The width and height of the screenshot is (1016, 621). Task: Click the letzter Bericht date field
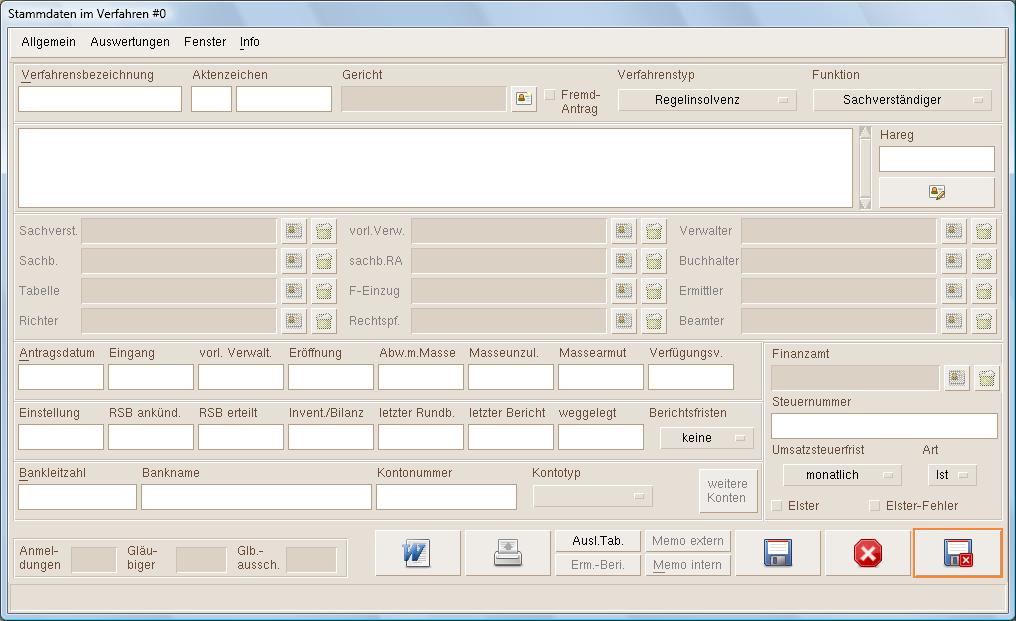point(511,437)
